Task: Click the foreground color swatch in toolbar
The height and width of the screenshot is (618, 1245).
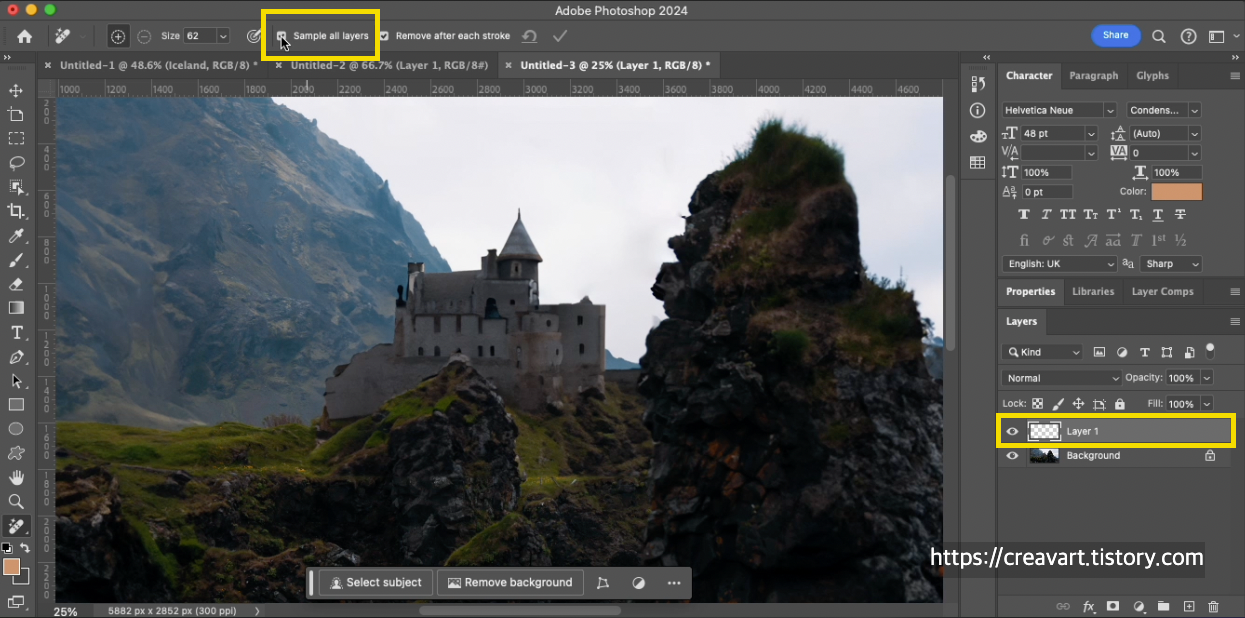Action: tap(12, 567)
